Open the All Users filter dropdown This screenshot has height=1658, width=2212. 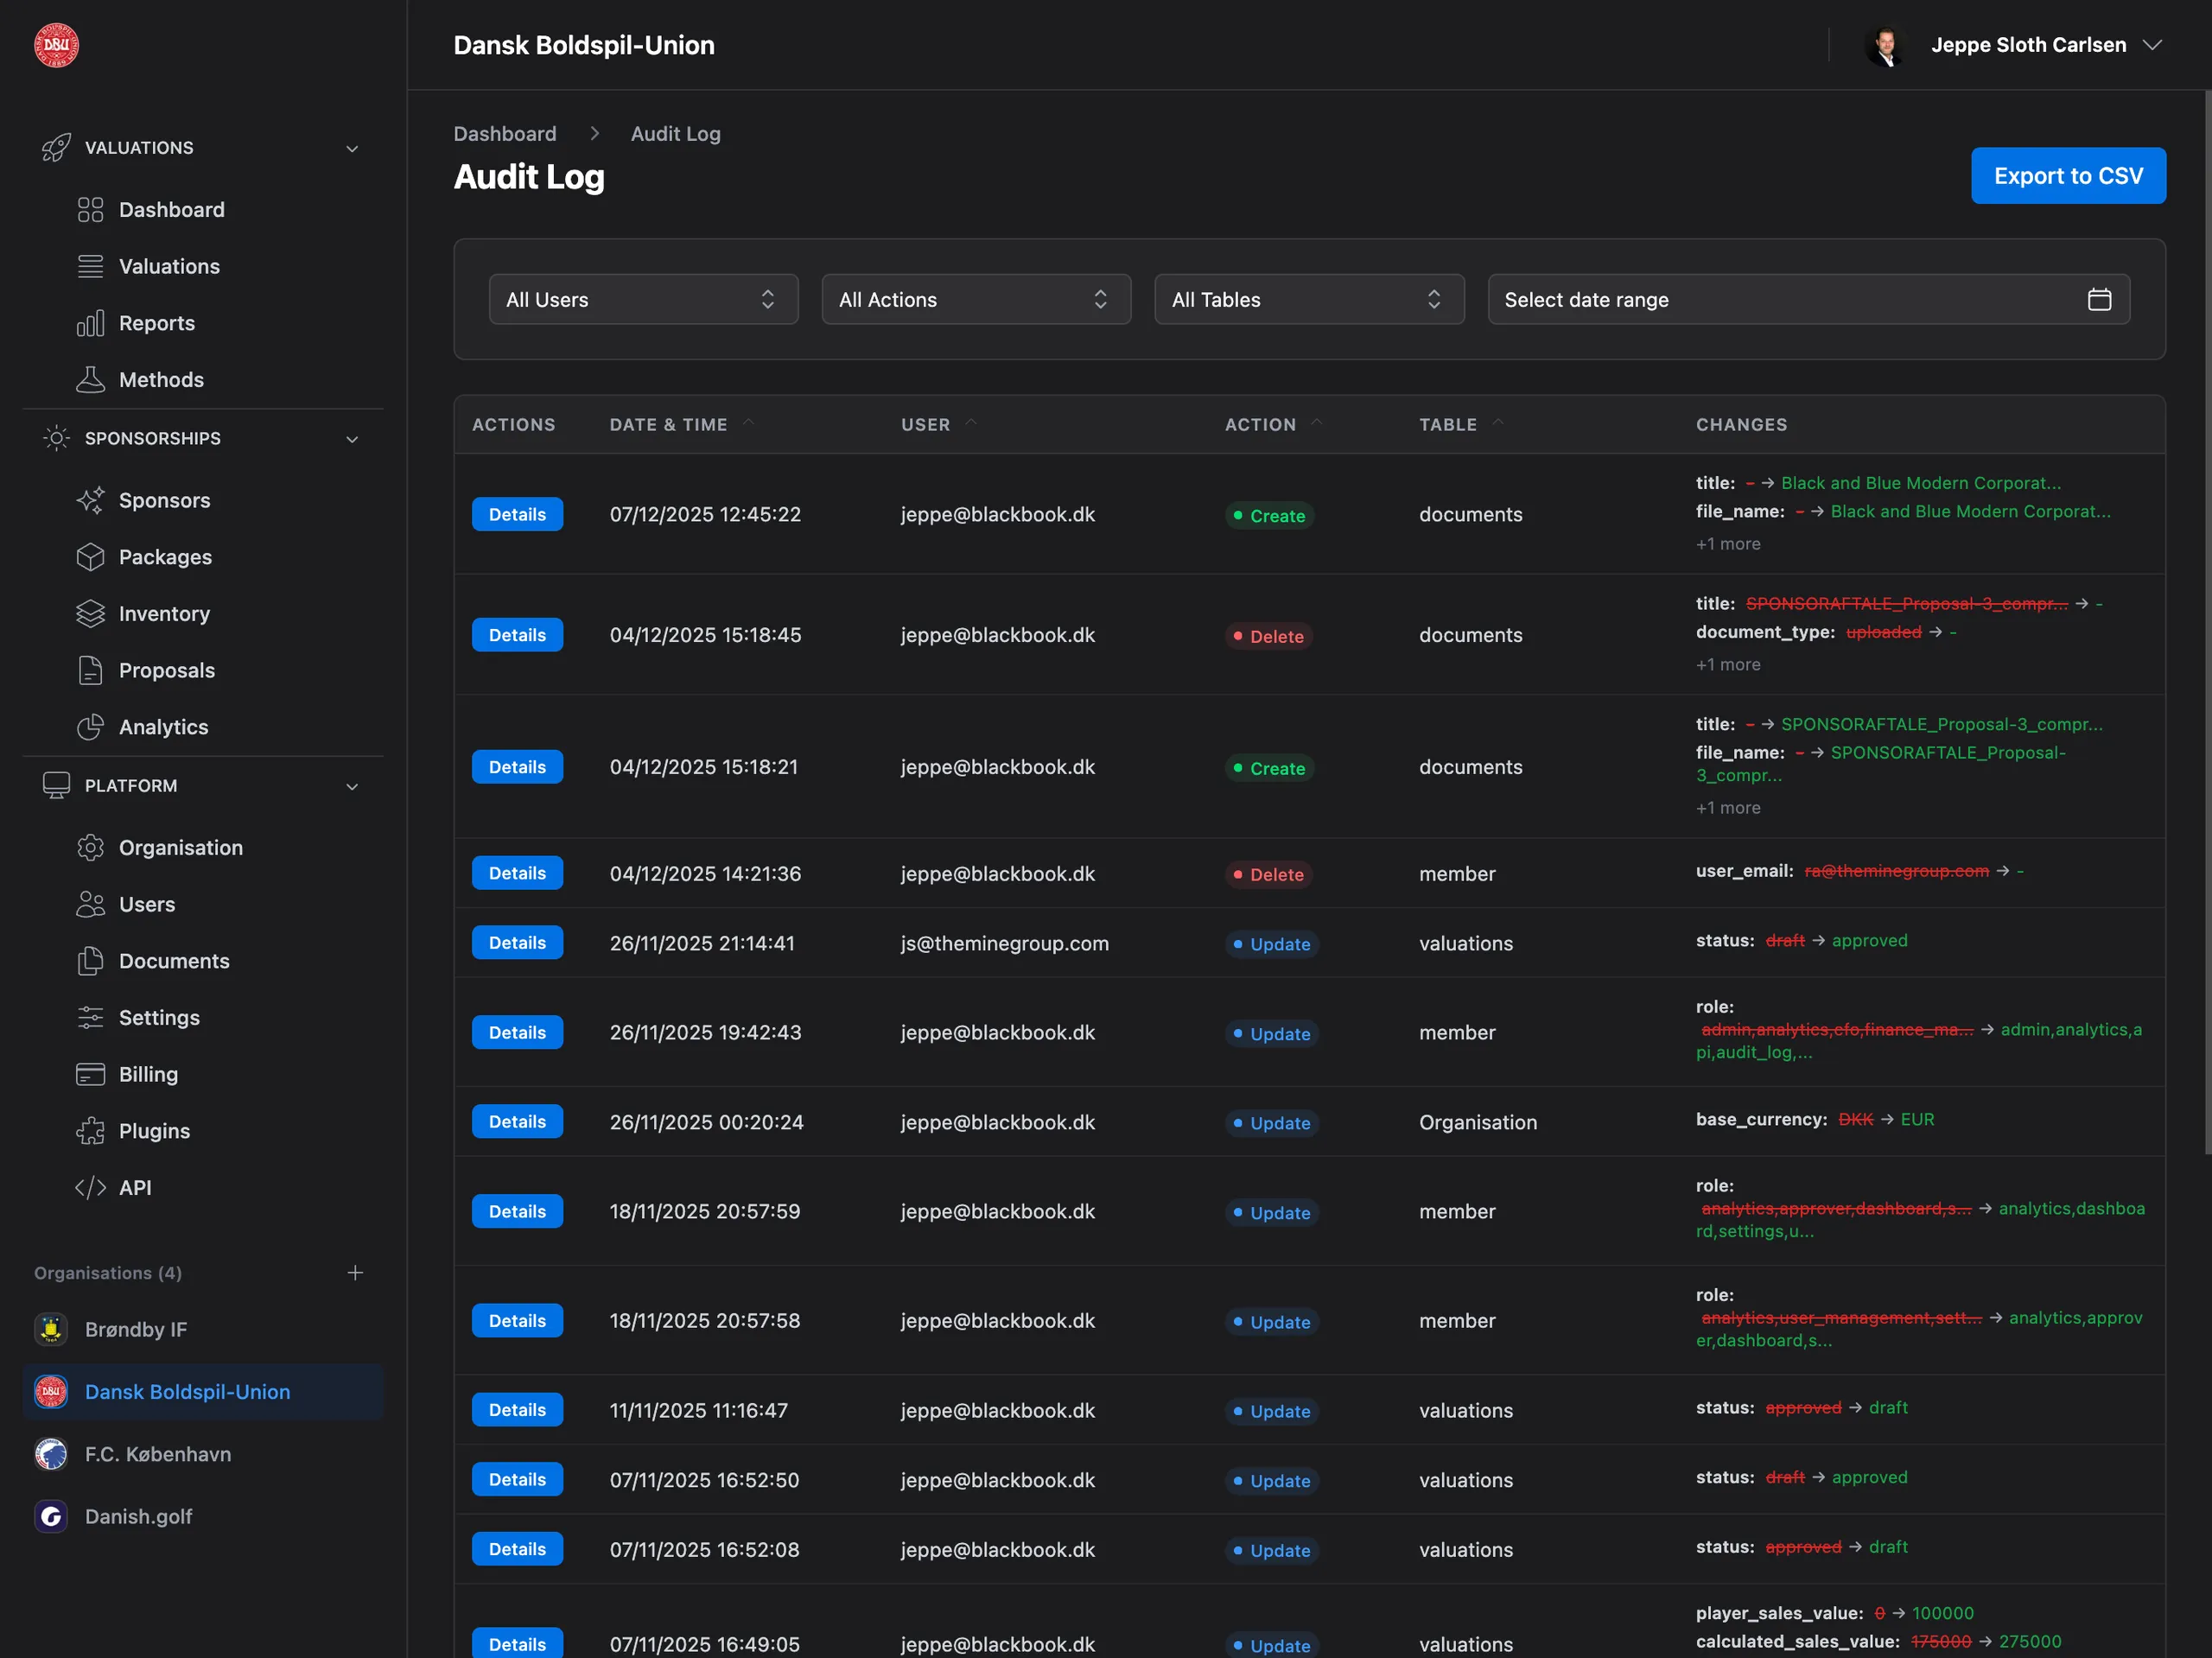click(x=643, y=300)
